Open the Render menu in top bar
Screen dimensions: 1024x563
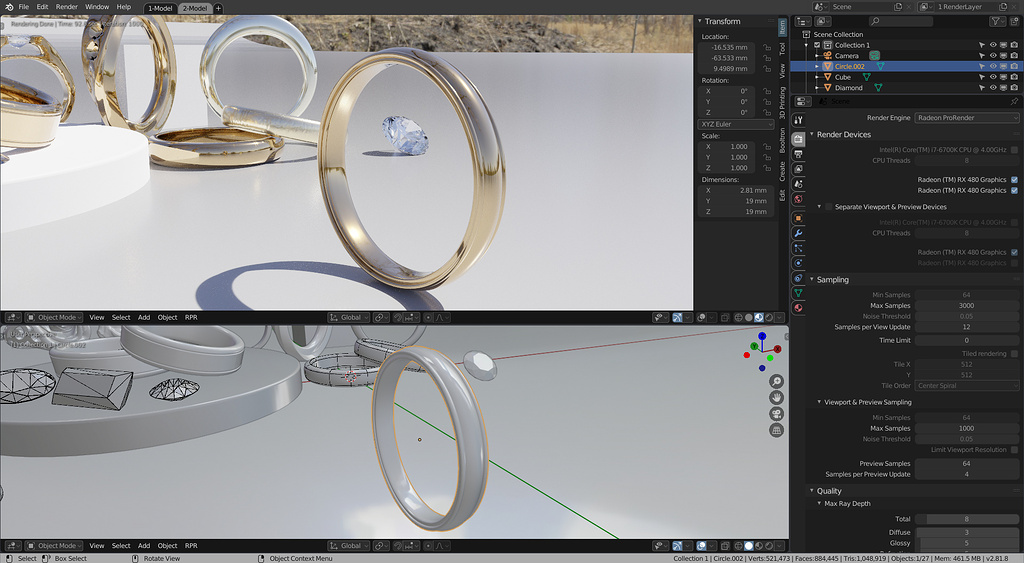pyautogui.click(x=67, y=7)
